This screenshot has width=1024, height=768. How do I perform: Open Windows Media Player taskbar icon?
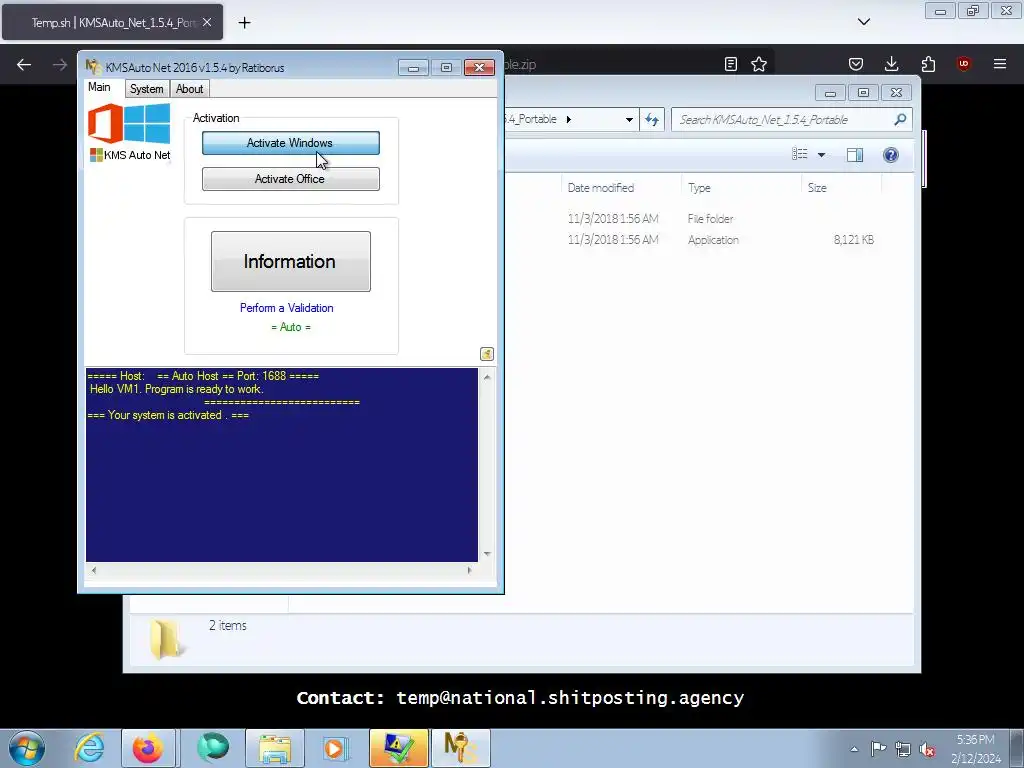[335, 748]
